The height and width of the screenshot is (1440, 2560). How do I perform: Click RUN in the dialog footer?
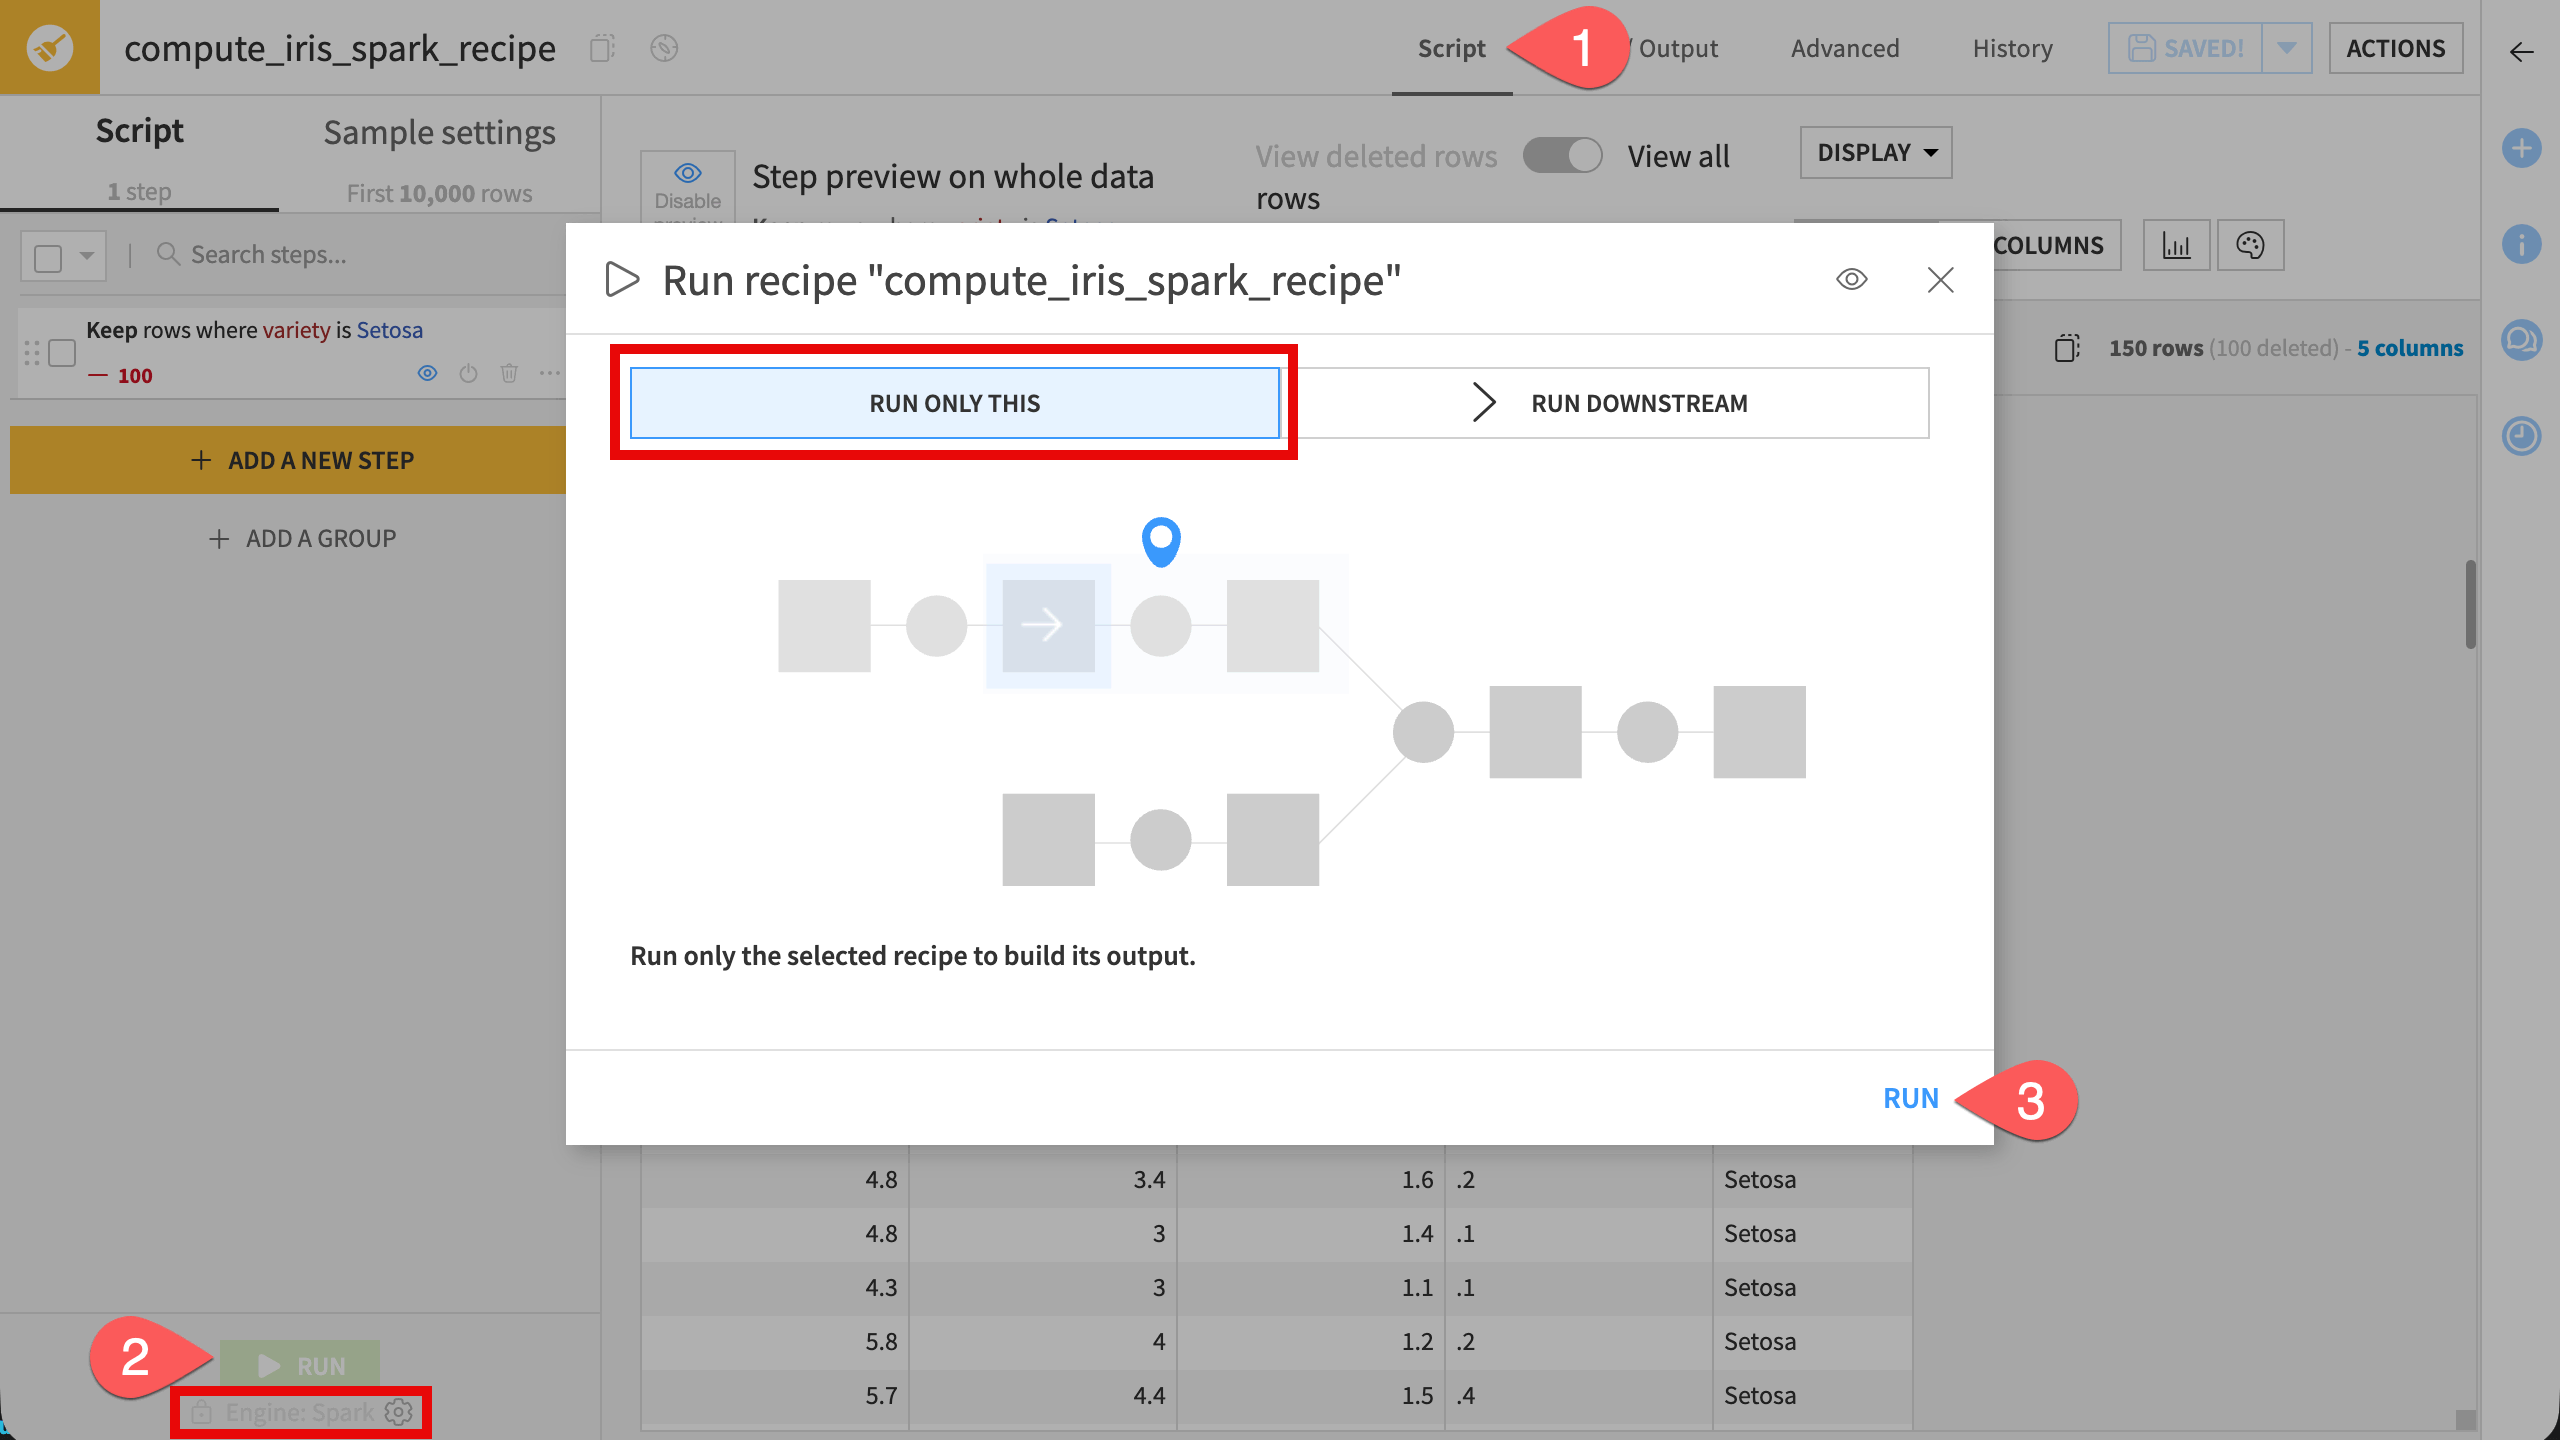1911,1098
